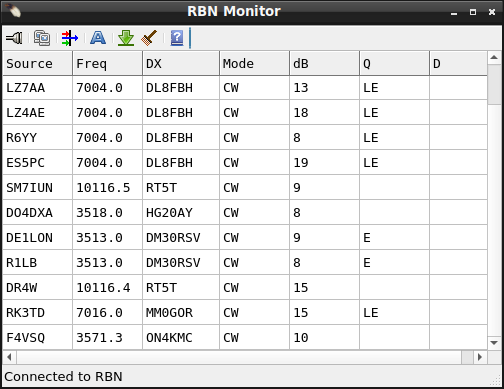Select the F4VSQ source cell
Screen dimensions: 504x389
(x=37, y=338)
